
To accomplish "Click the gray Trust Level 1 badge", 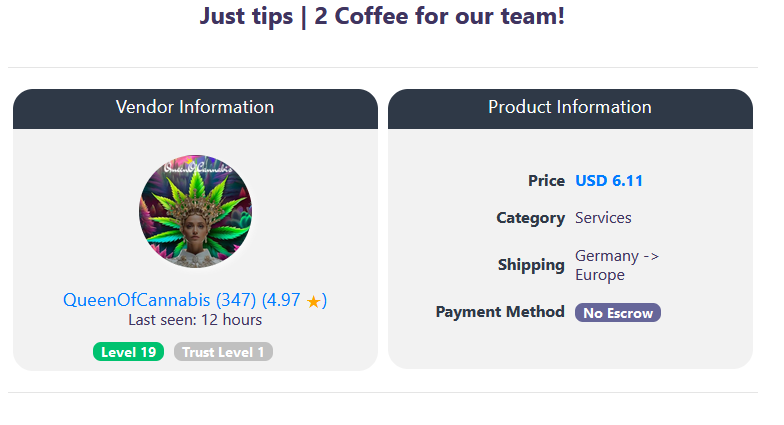I will [x=223, y=352].
